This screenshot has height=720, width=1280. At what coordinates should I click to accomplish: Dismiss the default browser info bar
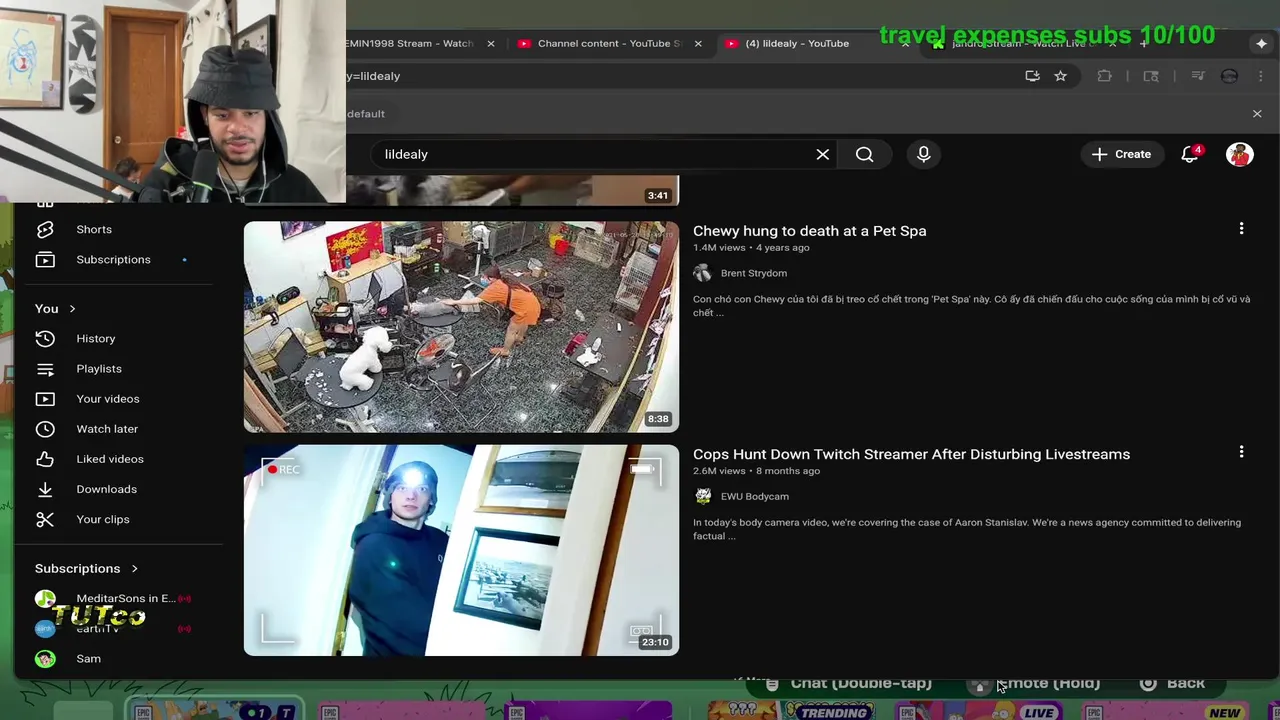[x=1257, y=114]
